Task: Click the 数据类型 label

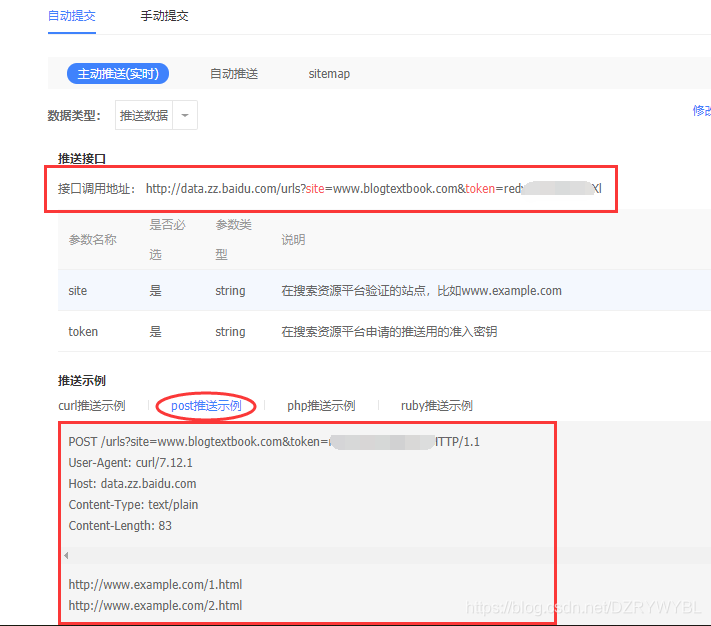Action: coord(74,115)
